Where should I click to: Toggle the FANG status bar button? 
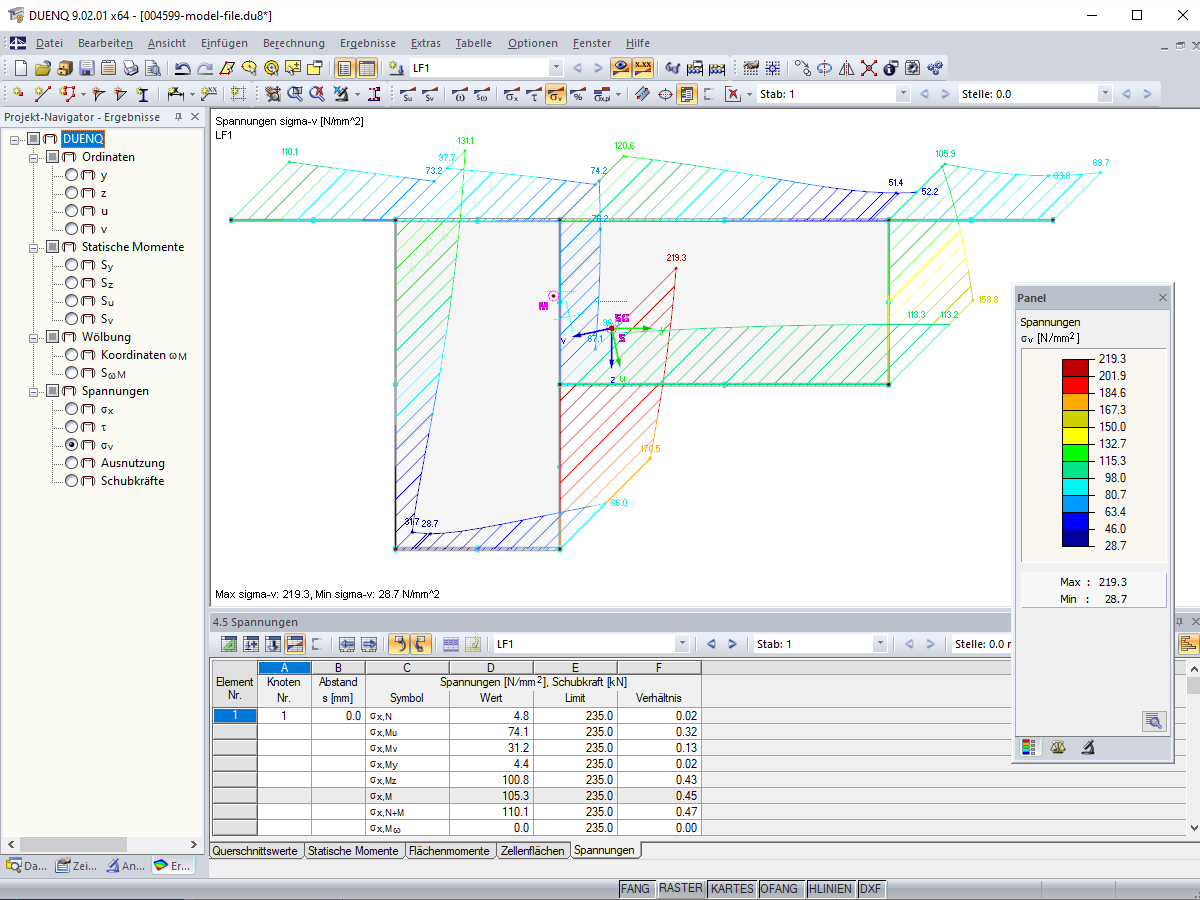pos(636,888)
